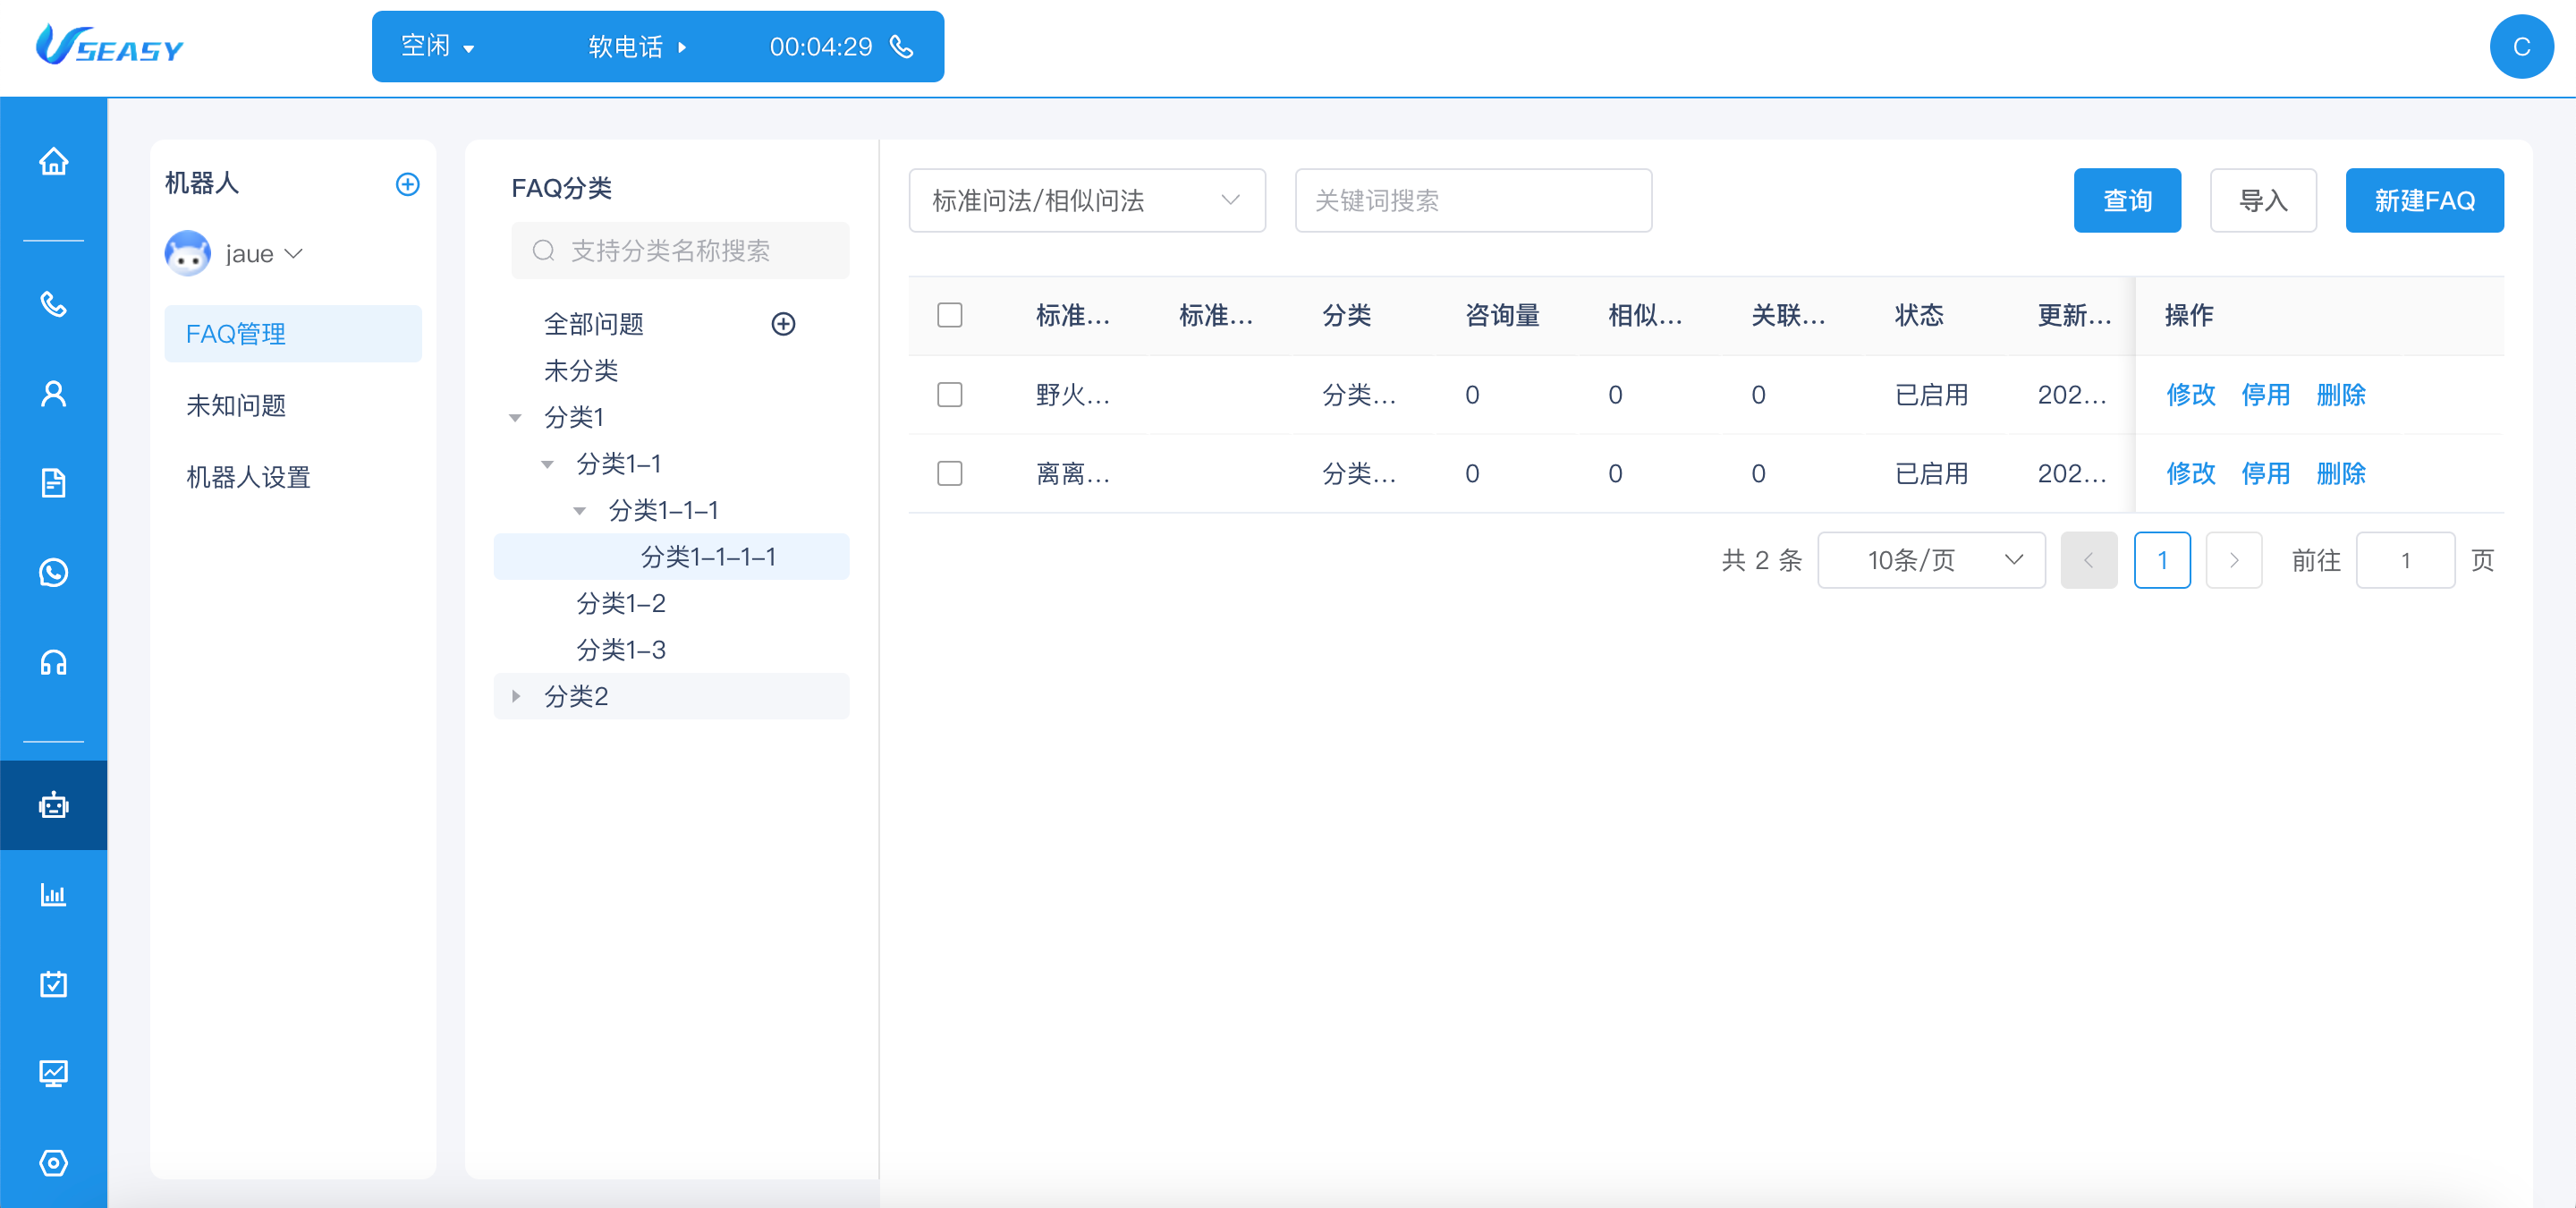Expand the 分类2 tree node arrow
Screen dimensions: 2576x1208
(515, 696)
